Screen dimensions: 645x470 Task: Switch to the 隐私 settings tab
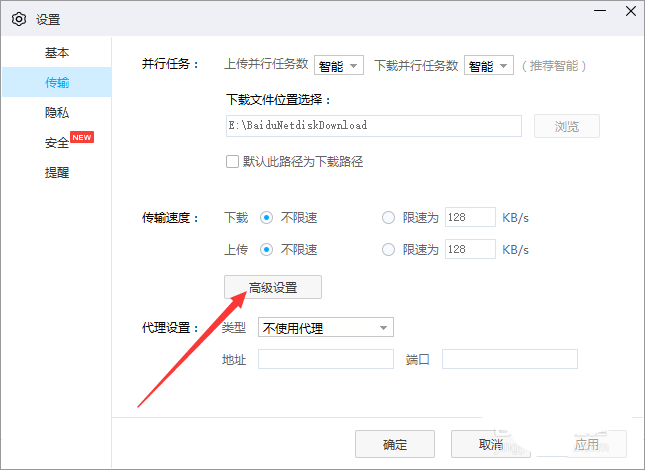point(57,113)
